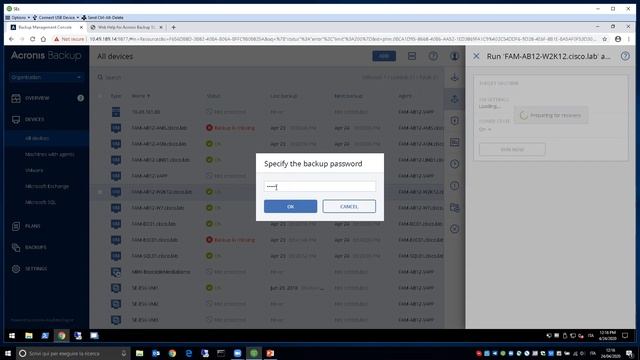Open Outlook from the host taskbar
The image size is (640, 360).
click(156, 353)
